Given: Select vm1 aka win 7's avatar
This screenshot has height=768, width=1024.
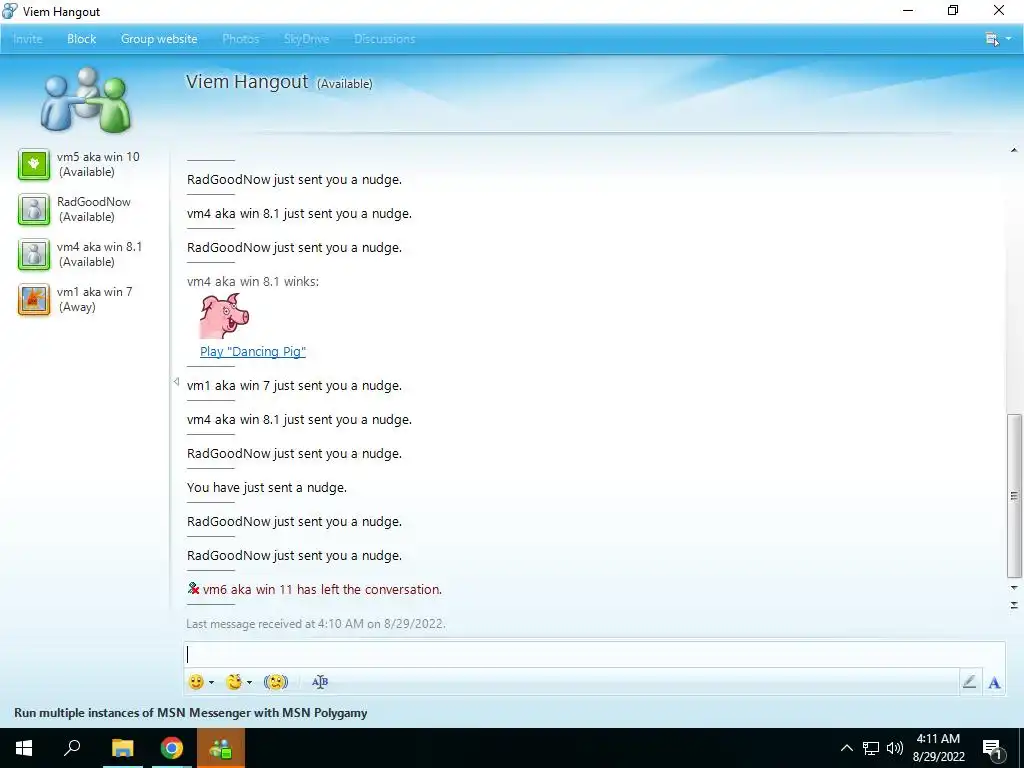Looking at the screenshot, I should tap(33, 299).
